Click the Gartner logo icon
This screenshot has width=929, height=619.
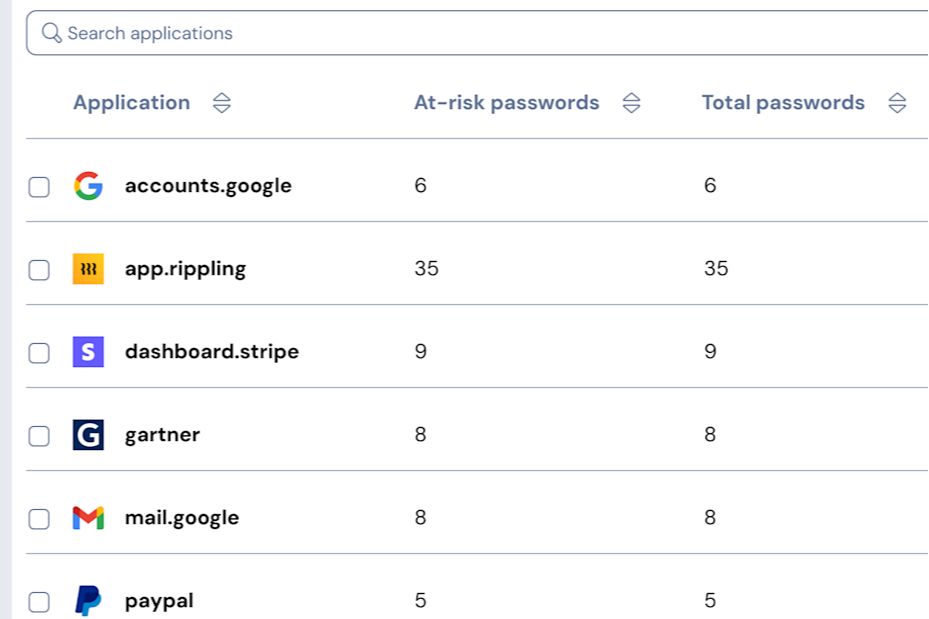tap(88, 435)
